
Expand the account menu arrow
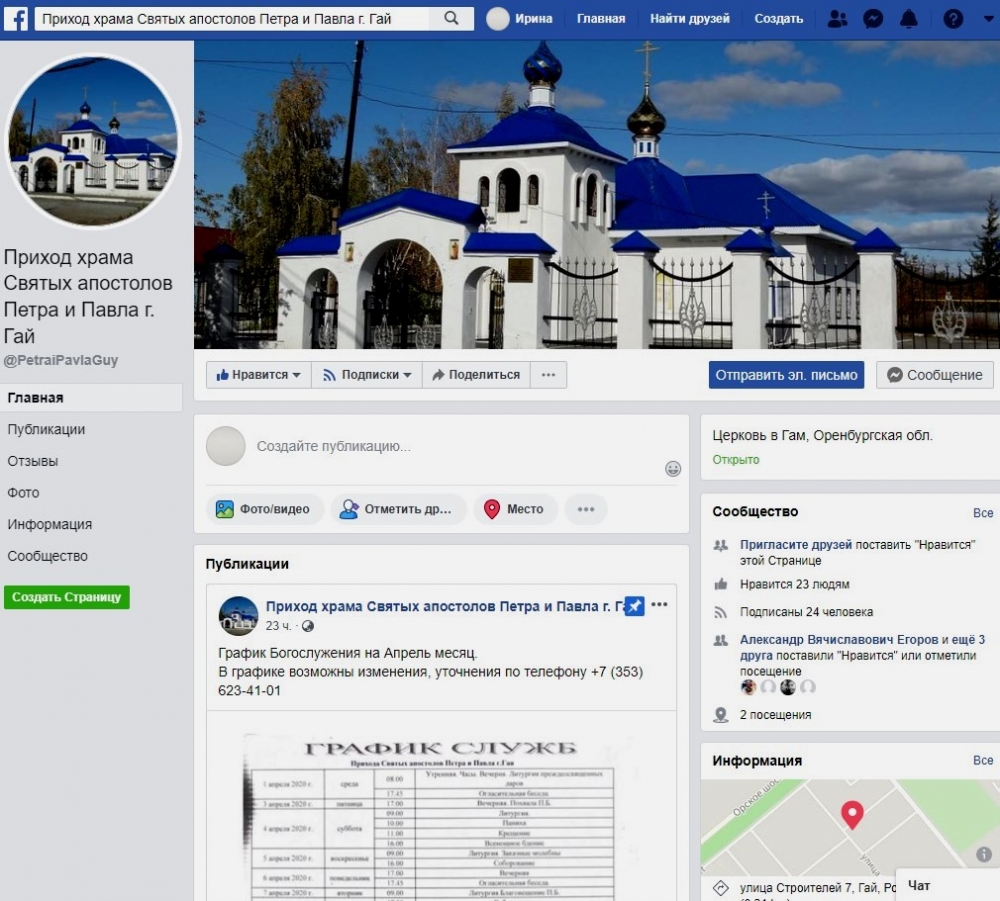(988, 19)
